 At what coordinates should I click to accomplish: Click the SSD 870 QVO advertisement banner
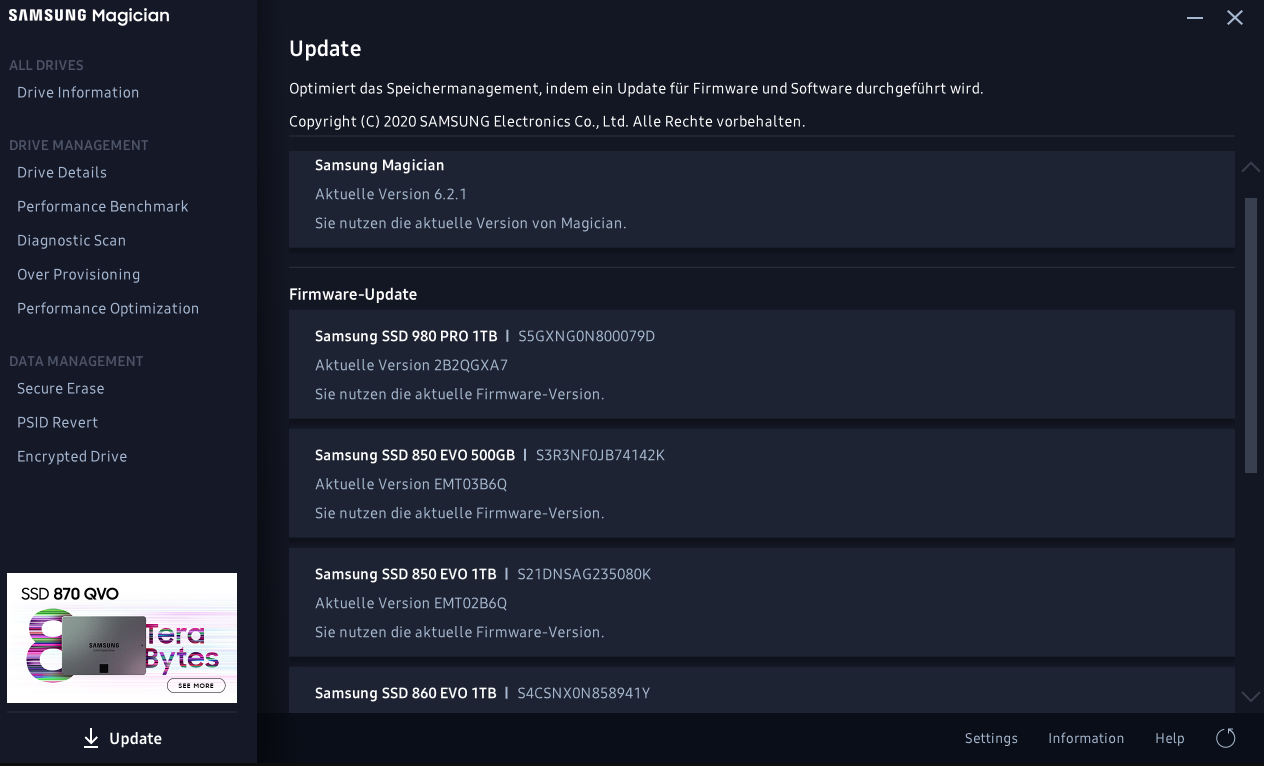point(122,638)
